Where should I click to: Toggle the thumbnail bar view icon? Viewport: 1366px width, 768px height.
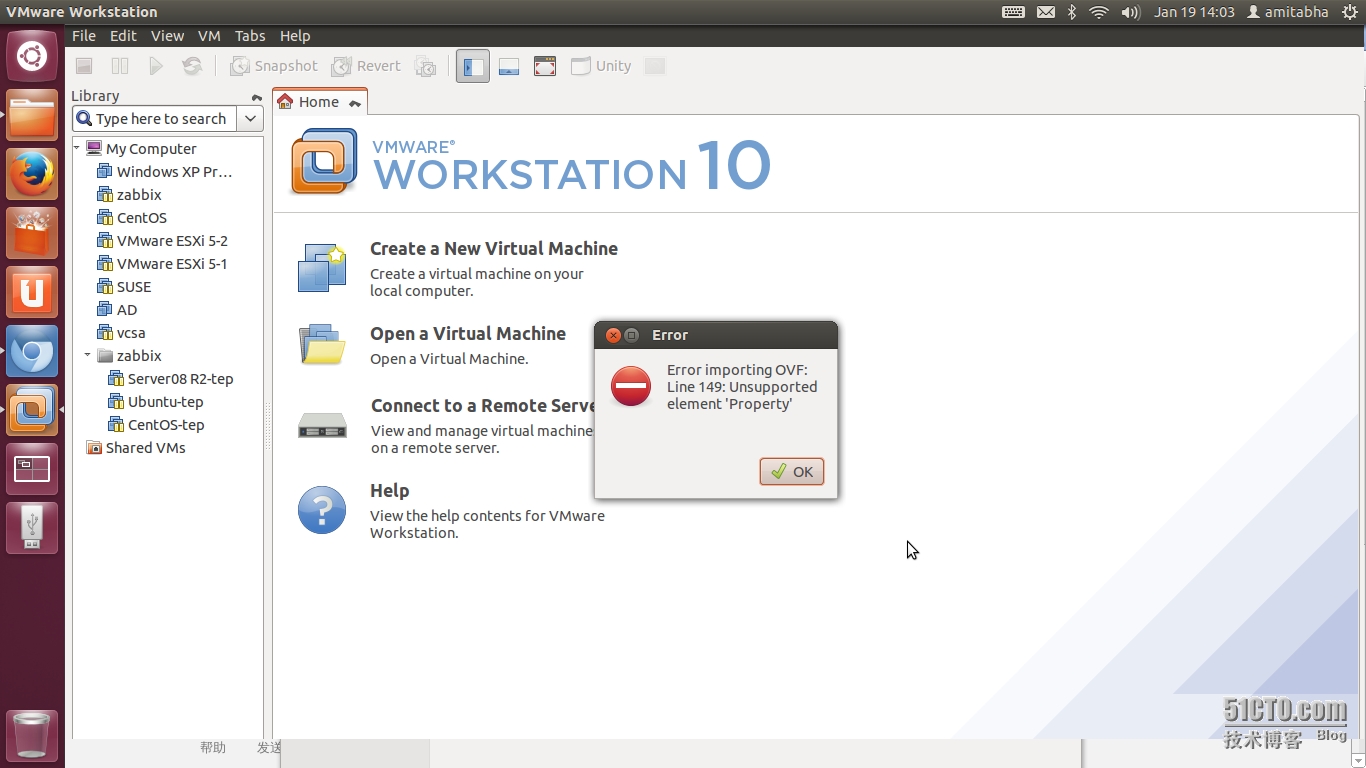pos(509,66)
